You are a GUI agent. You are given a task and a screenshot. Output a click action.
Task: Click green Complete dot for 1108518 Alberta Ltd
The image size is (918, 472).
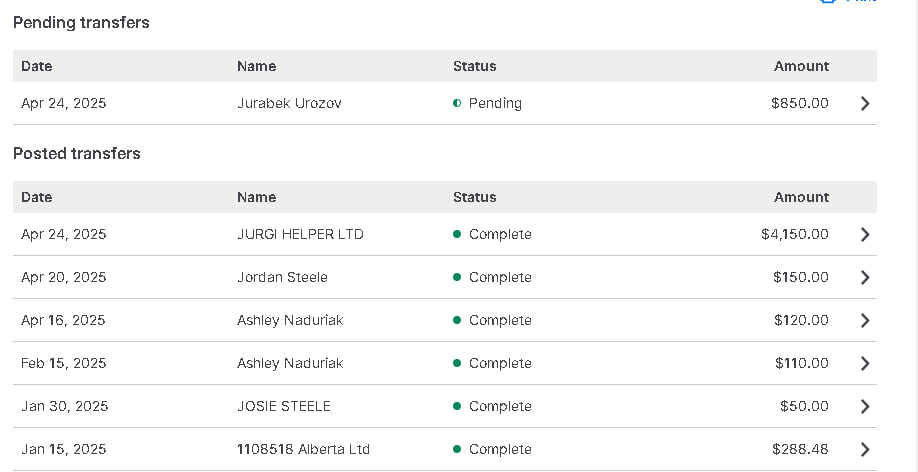click(x=457, y=449)
